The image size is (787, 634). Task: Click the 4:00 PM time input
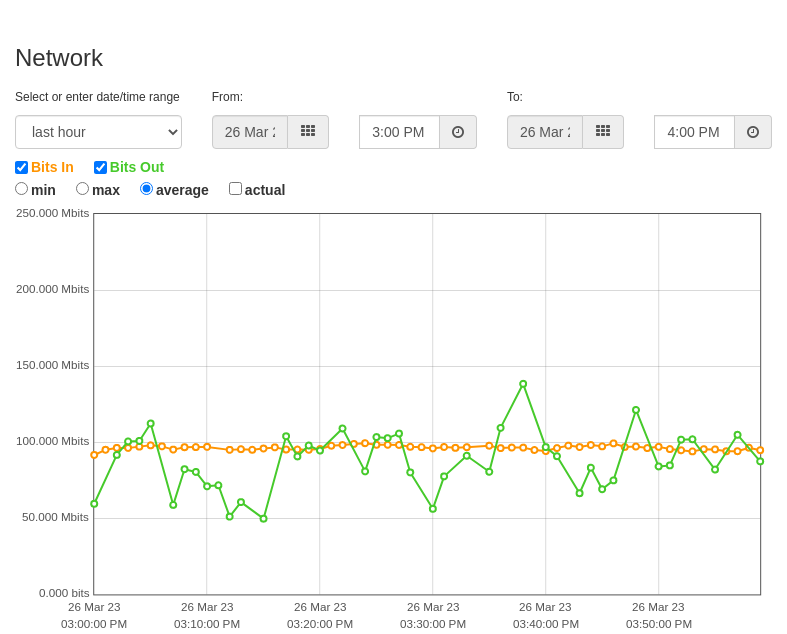point(695,132)
